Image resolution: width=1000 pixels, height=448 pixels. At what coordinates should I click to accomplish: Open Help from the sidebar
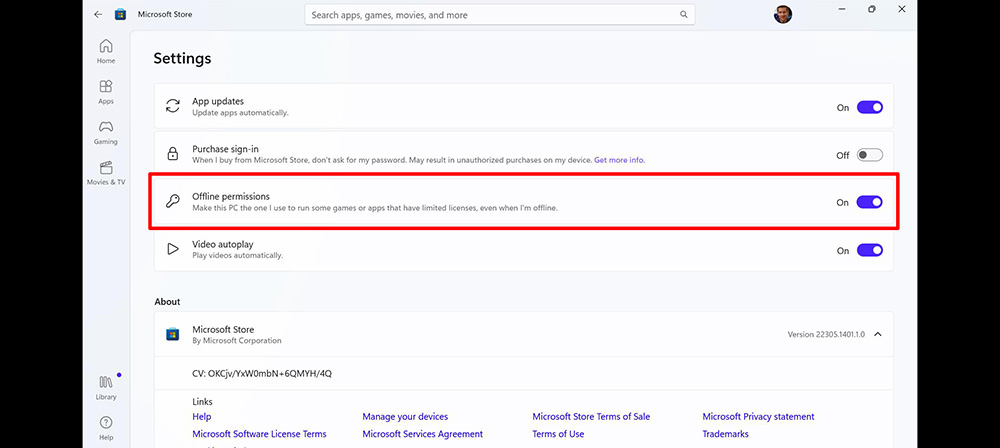106,427
